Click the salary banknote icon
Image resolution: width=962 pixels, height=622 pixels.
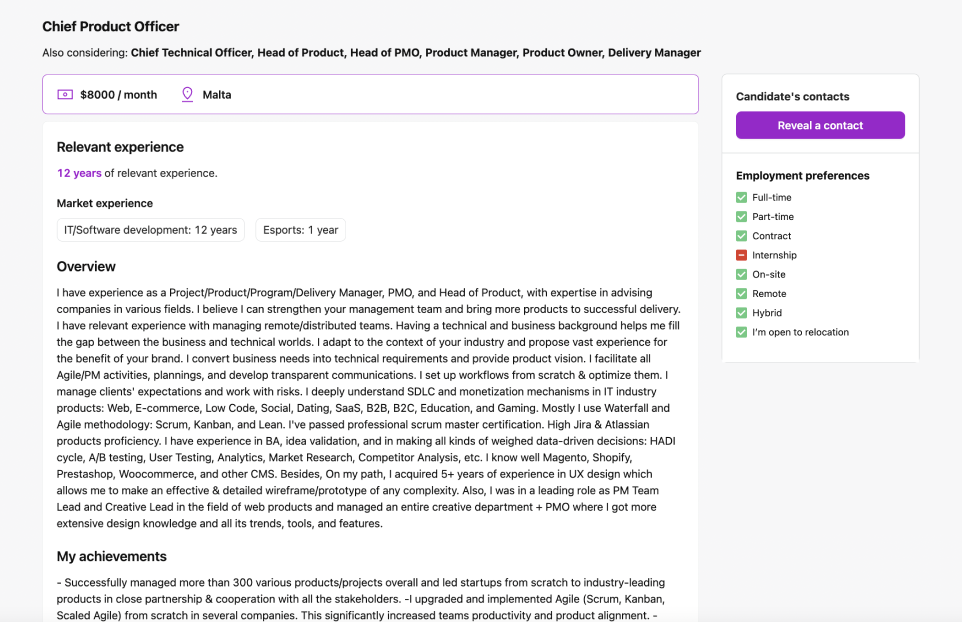coord(65,94)
